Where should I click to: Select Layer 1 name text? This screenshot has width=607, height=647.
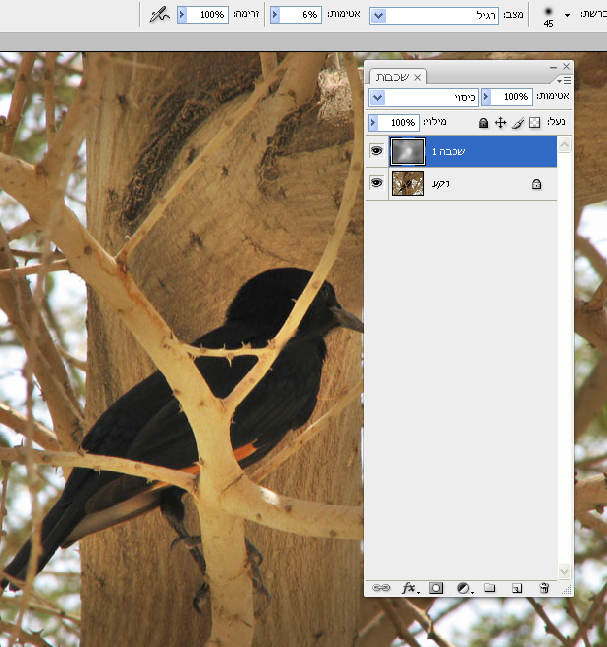(449, 151)
